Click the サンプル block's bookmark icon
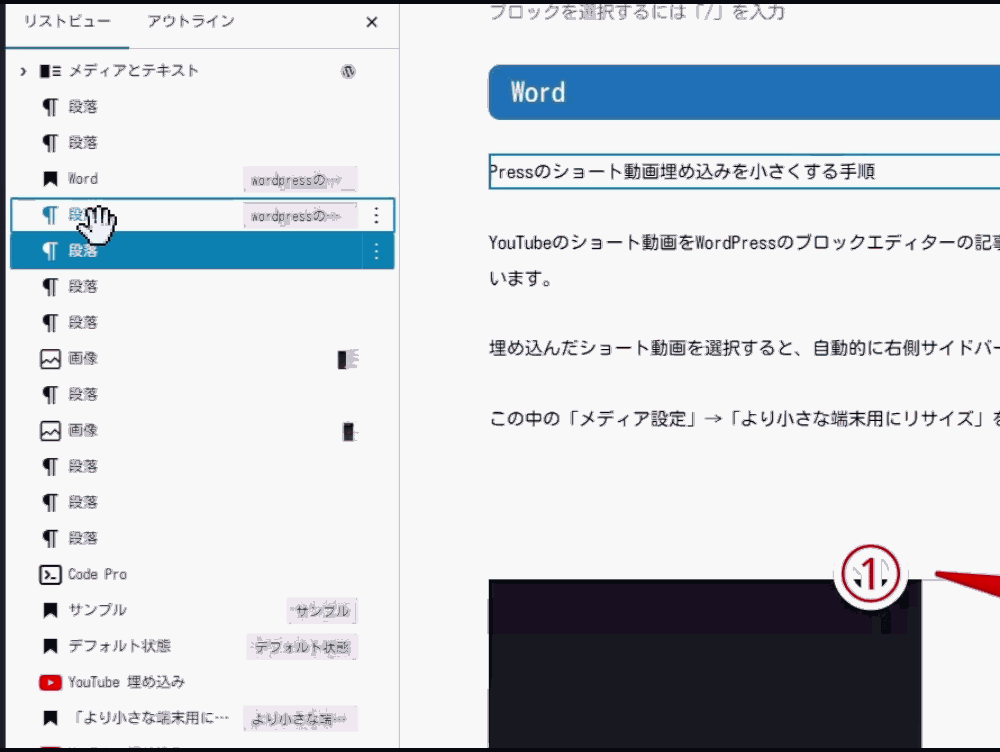 click(49, 610)
